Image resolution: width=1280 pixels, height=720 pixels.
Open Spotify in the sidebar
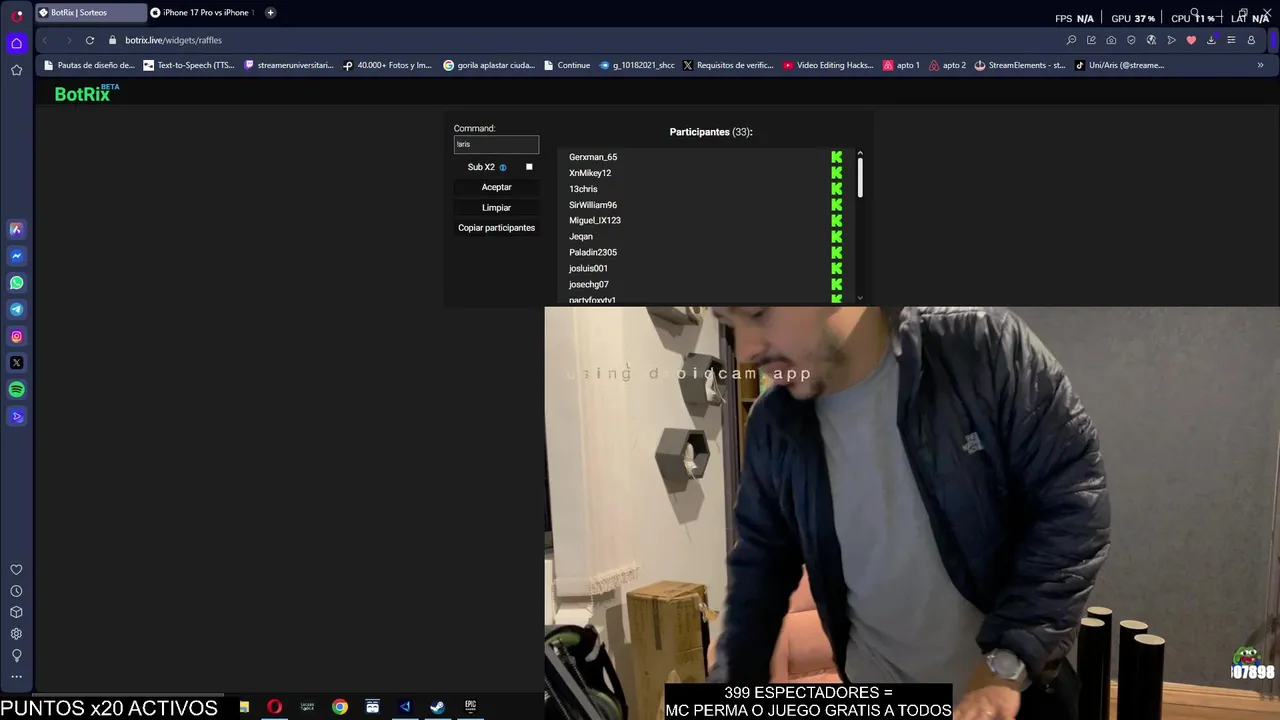click(16, 390)
